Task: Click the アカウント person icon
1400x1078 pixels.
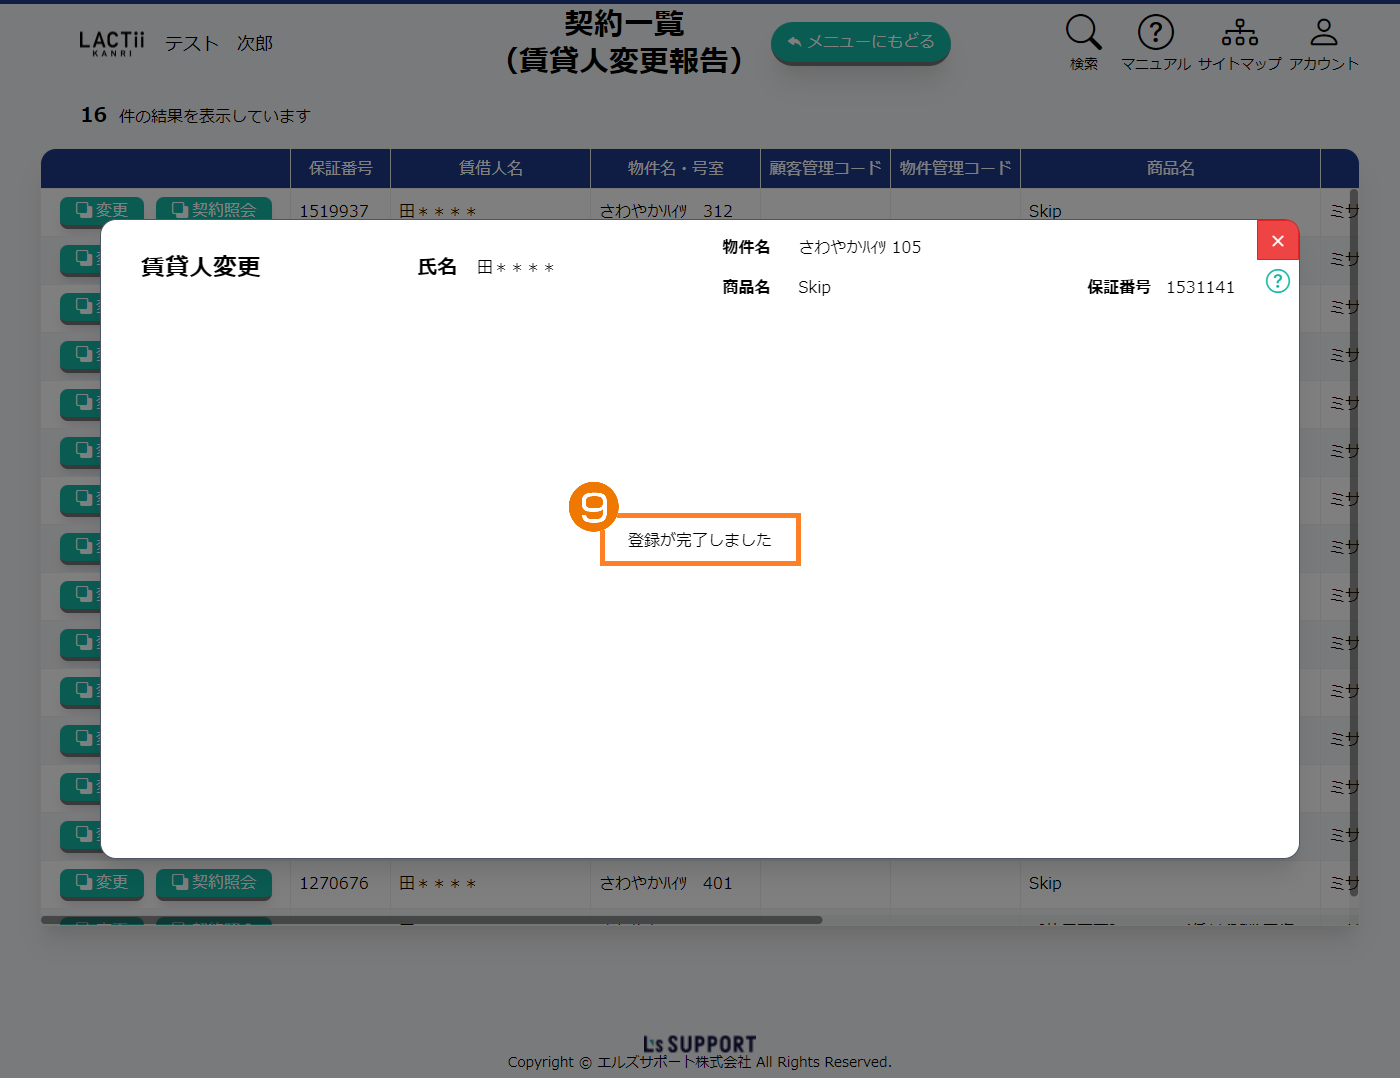Action: tap(1323, 34)
